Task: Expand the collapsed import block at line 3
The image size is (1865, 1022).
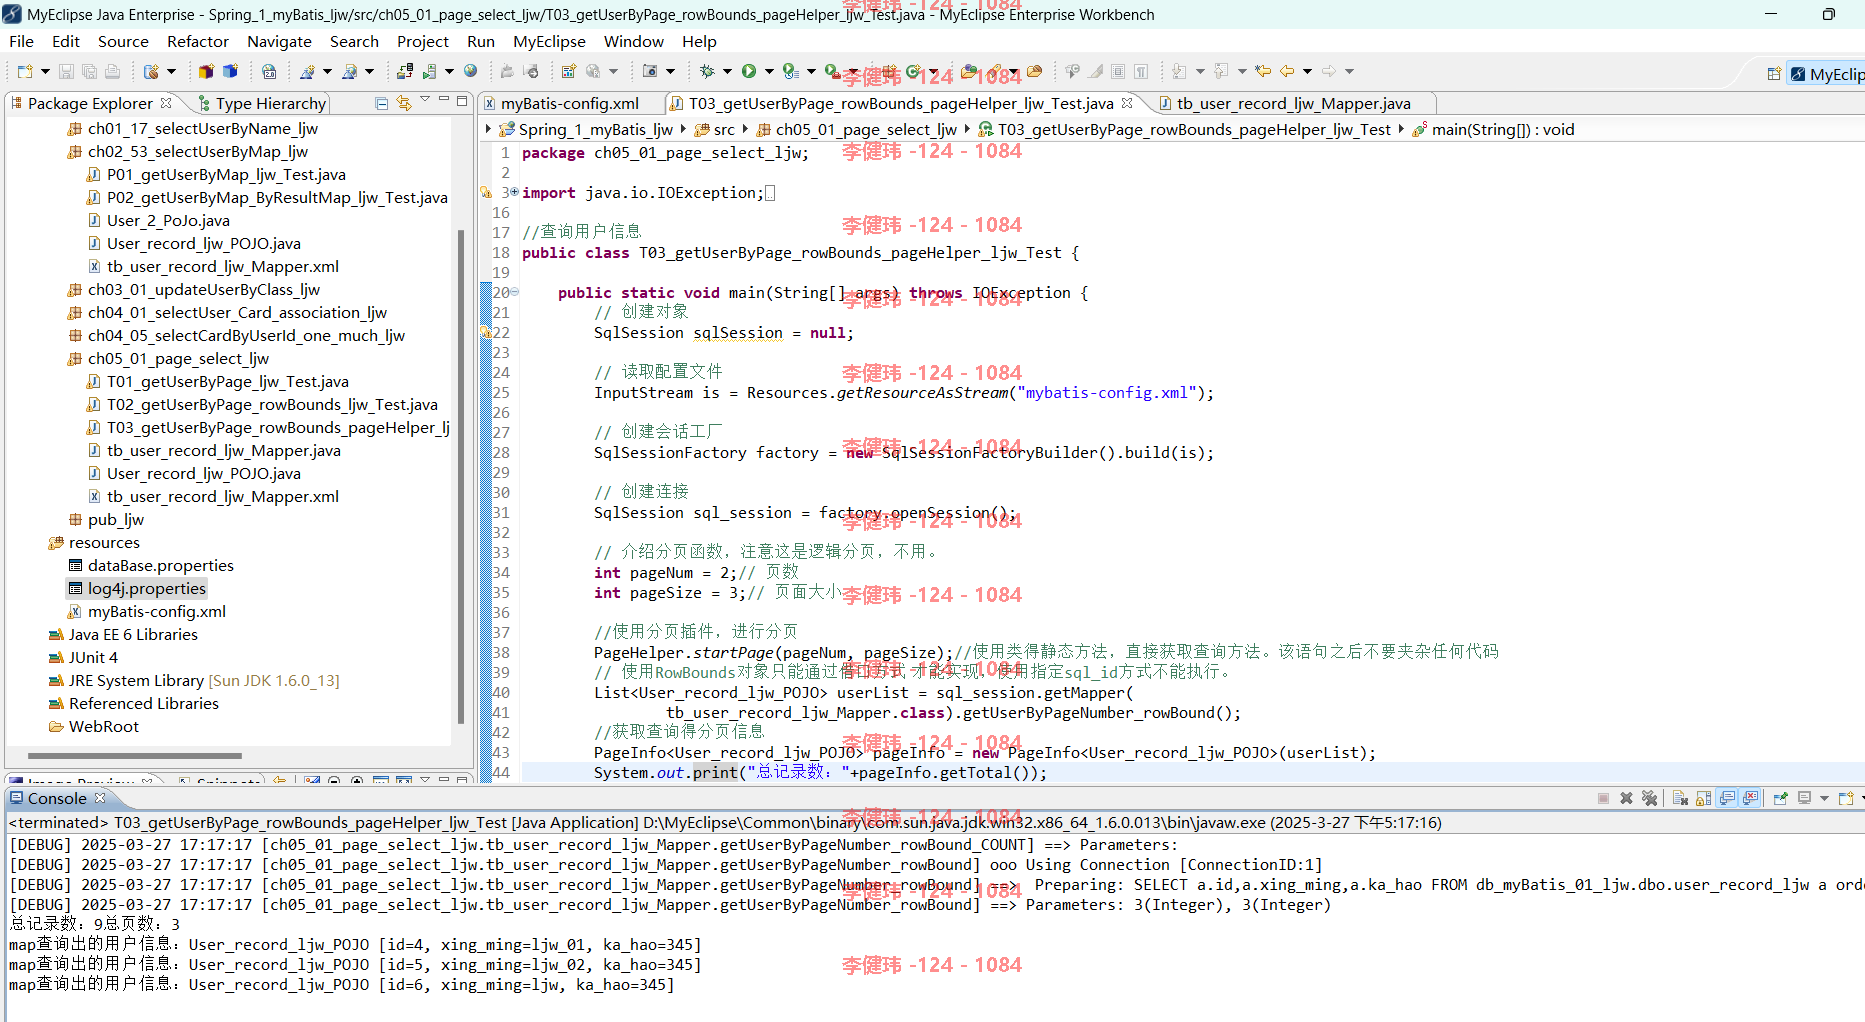Action: point(513,192)
